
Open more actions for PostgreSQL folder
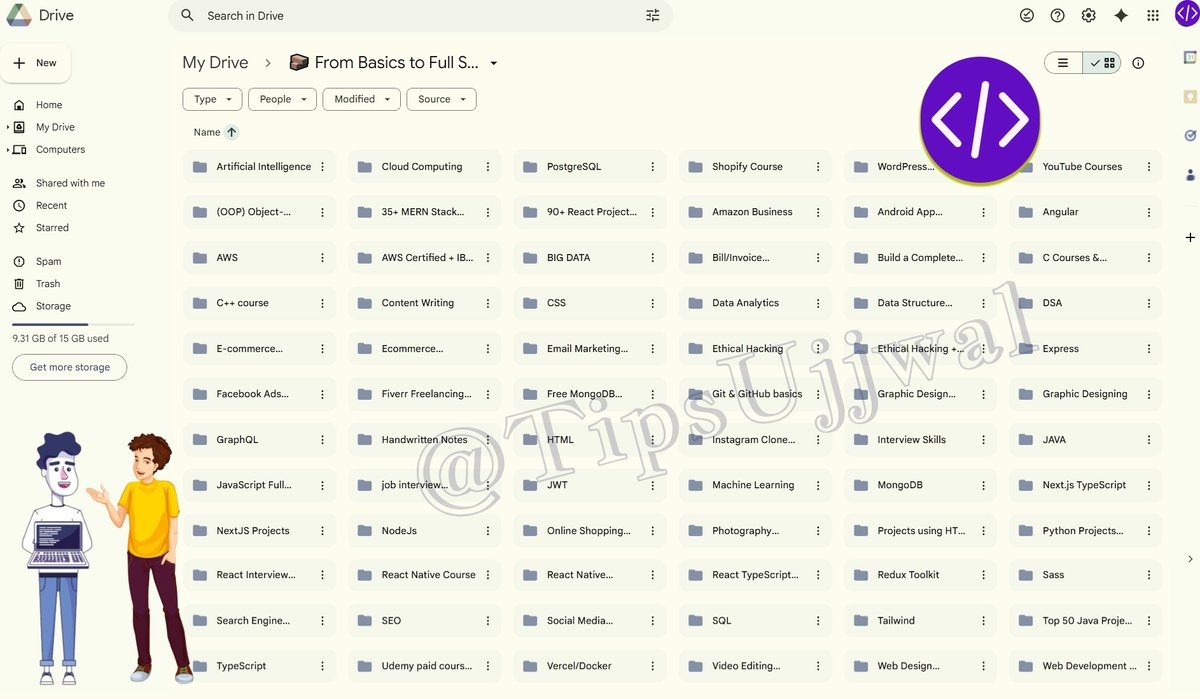(x=653, y=167)
